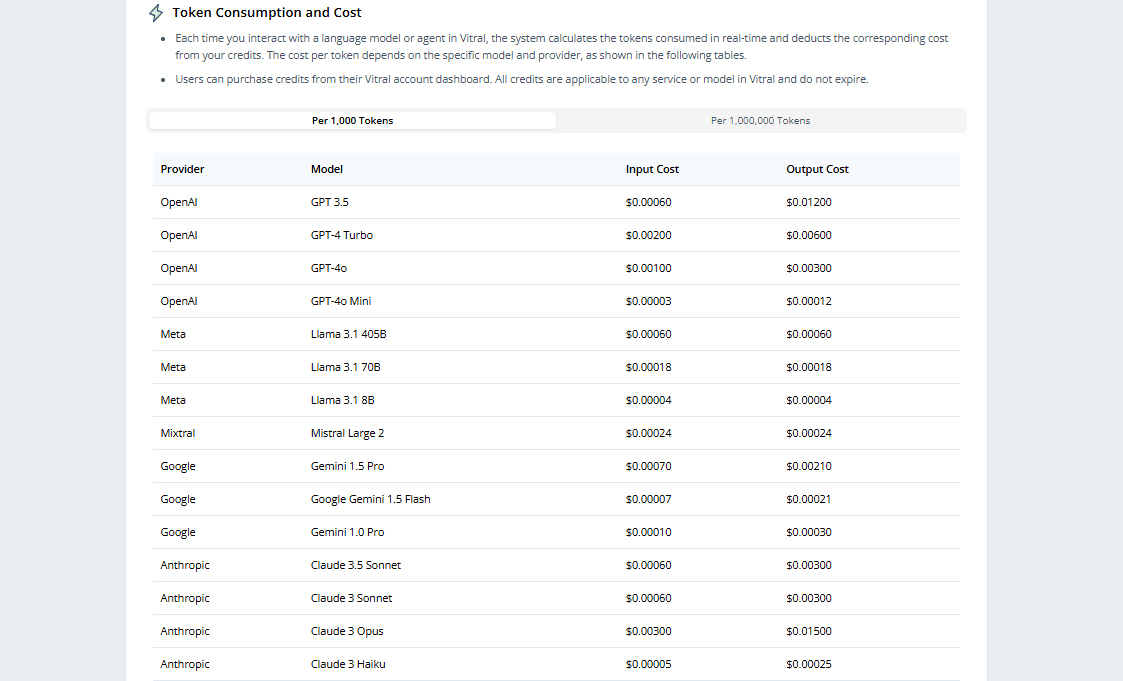The width and height of the screenshot is (1123, 681).
Task: Click Gemini 1.5 Pro input cost $0.00070
Action: tap(648, 466)
